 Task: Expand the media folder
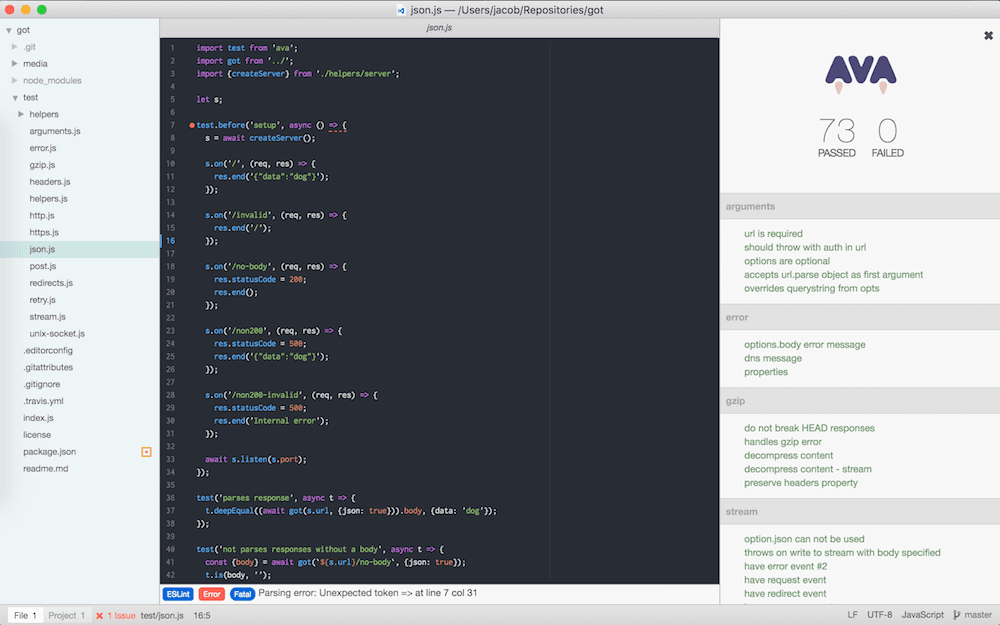coord(15,63)
